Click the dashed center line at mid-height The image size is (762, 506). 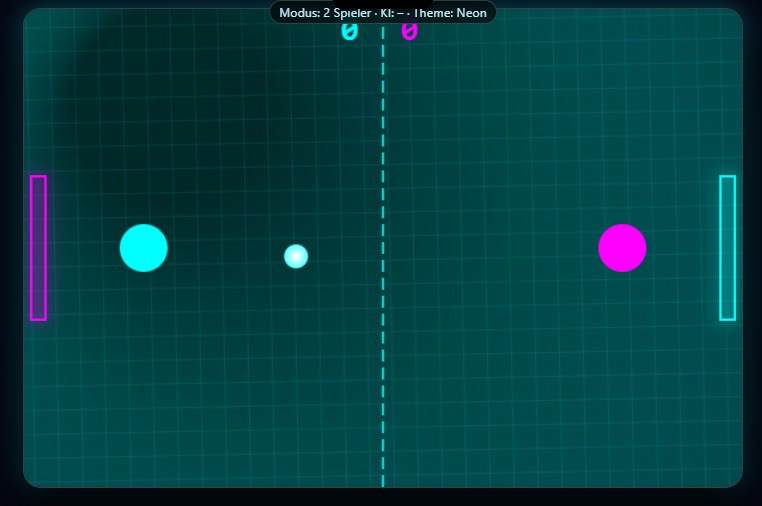click(382, 250)
